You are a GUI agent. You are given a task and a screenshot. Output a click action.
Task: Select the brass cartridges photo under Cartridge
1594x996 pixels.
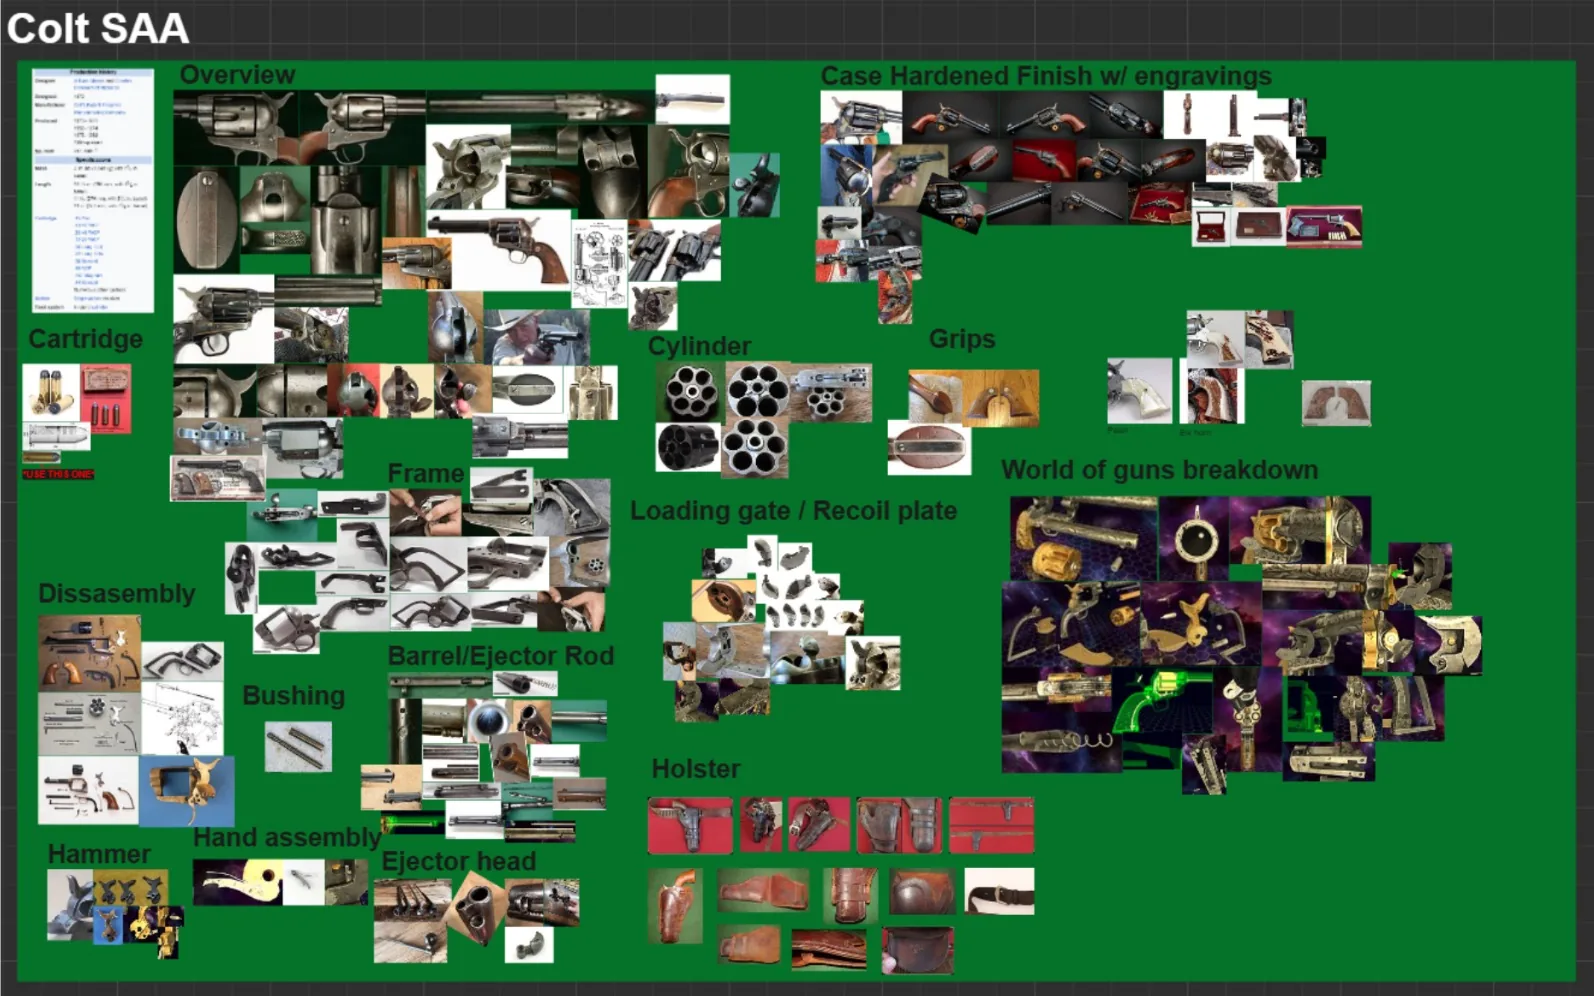pyautogui.click(x=50, y=391)
